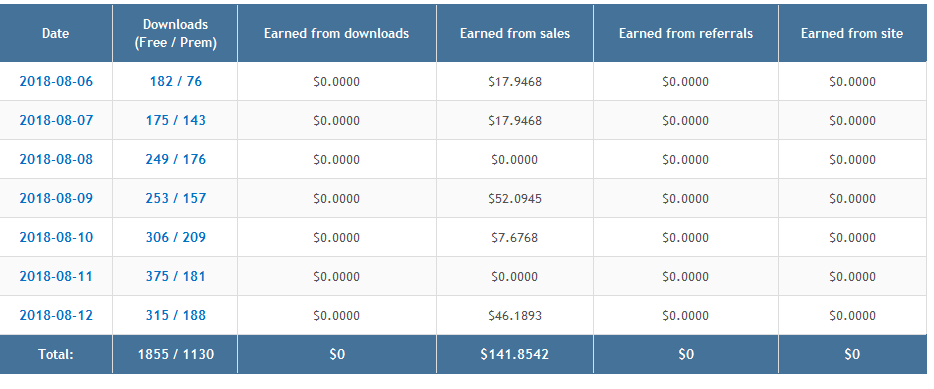Click the $17.9468 sales value for 2018-08-07
Viewport: 934px width, 389px height.
click(x=515, y=121)
